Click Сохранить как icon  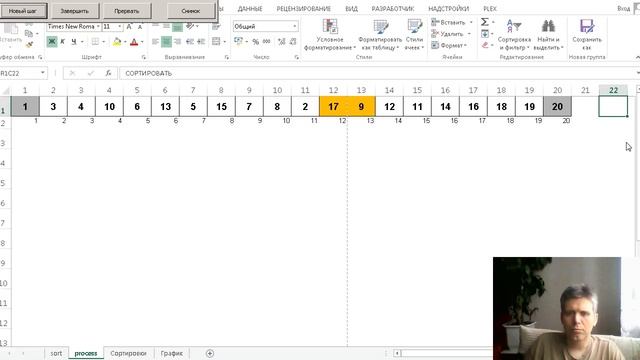[587, 35]
